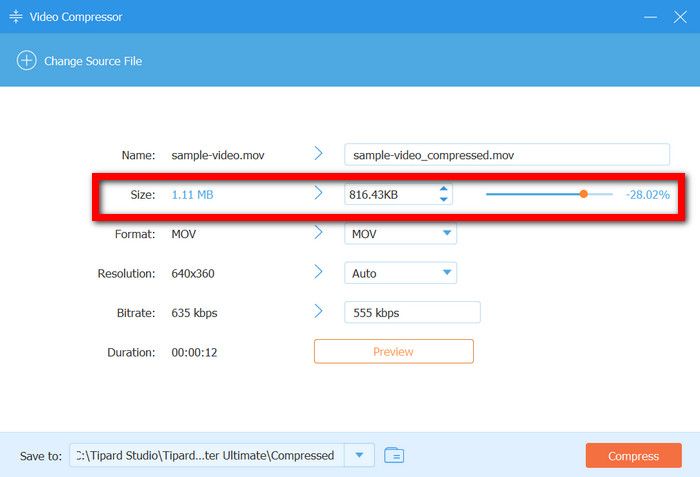This screenshot has width=700, height=477.
Task: Open the output folder icon beside save path
Action: [394, 456]
